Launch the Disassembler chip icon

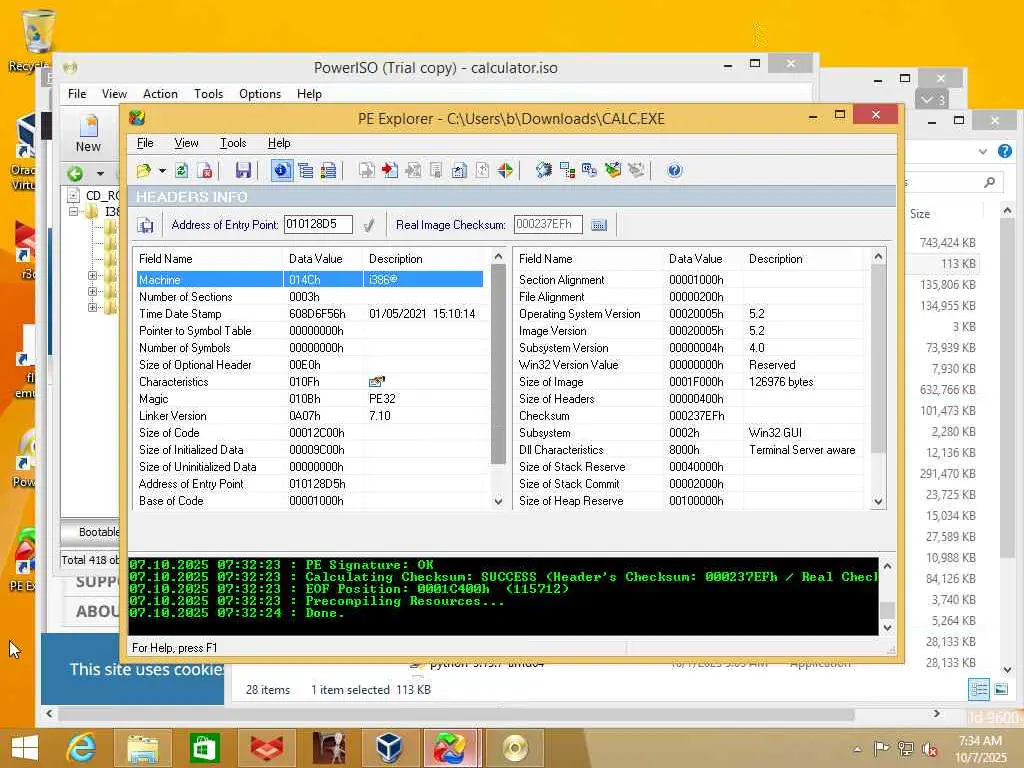click(x=543, y=171)
